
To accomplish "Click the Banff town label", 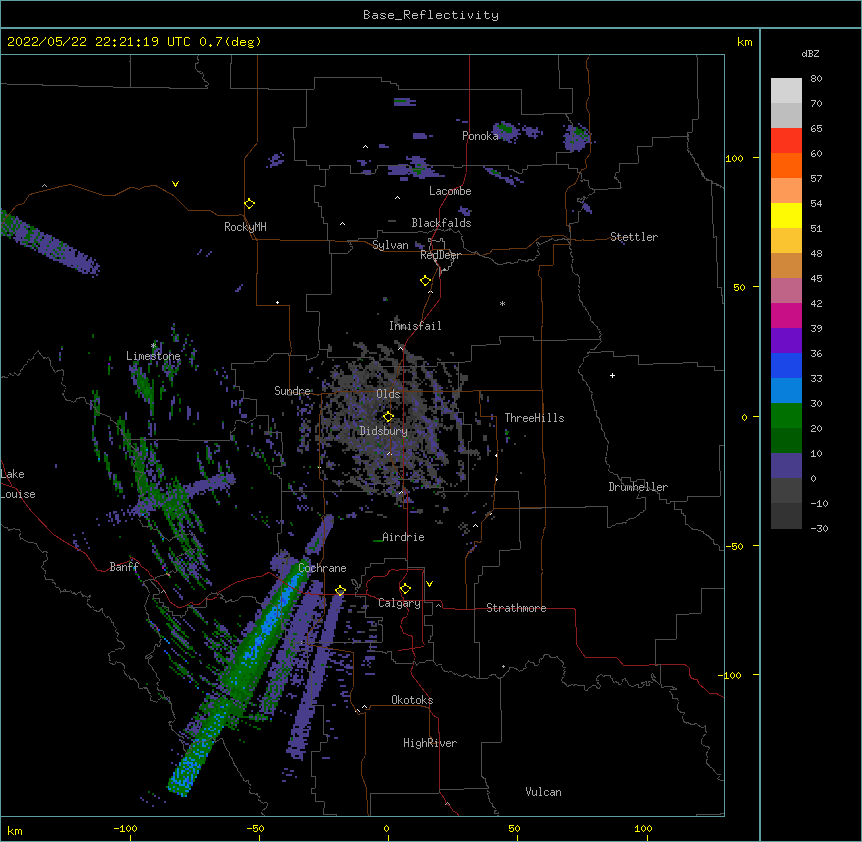I will click(124, 567).
